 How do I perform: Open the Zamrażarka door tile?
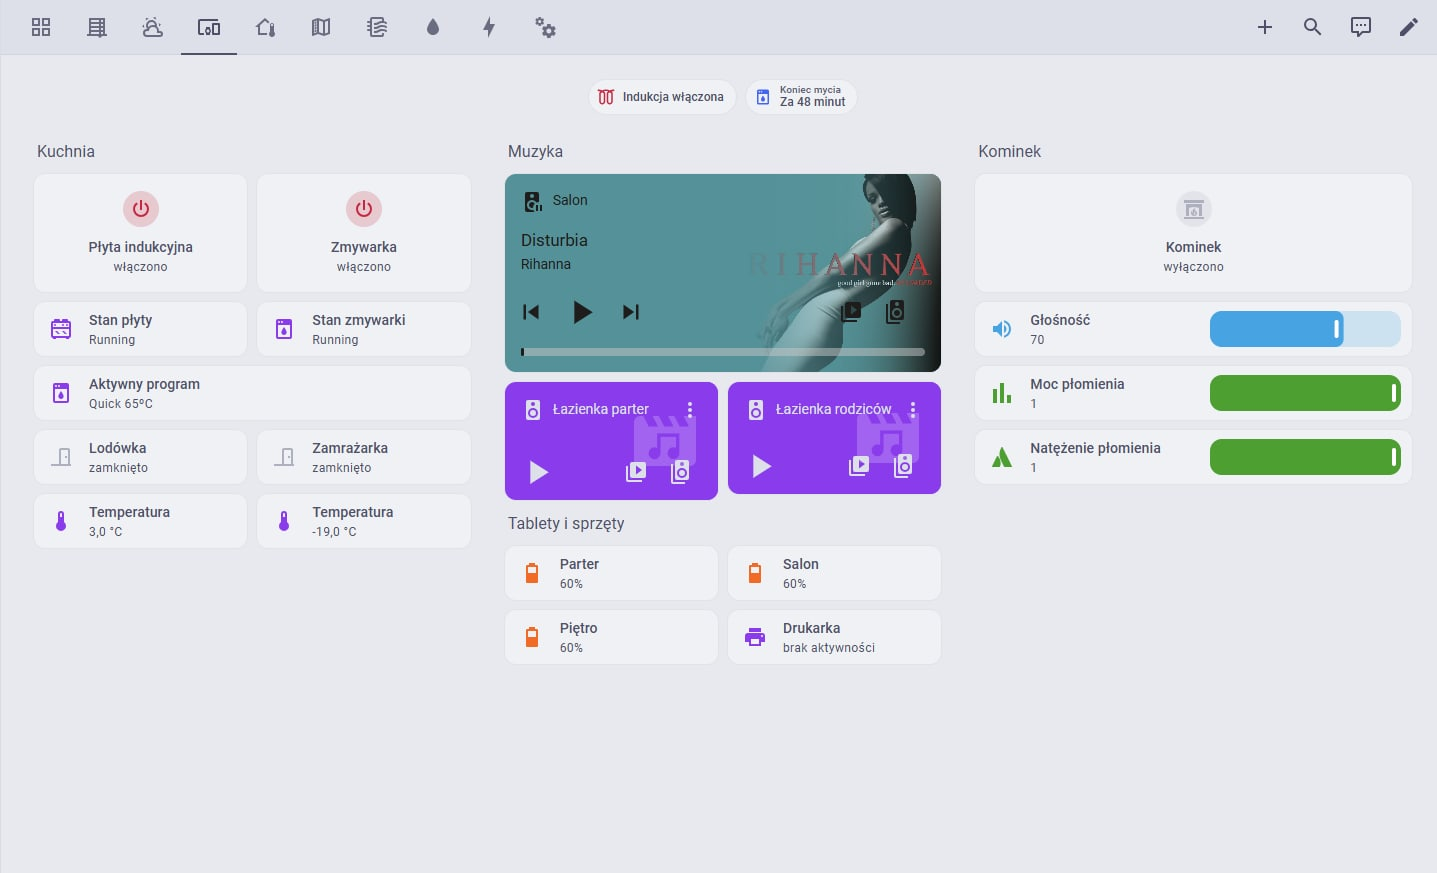pyautogui.click(x=364, y=457)
